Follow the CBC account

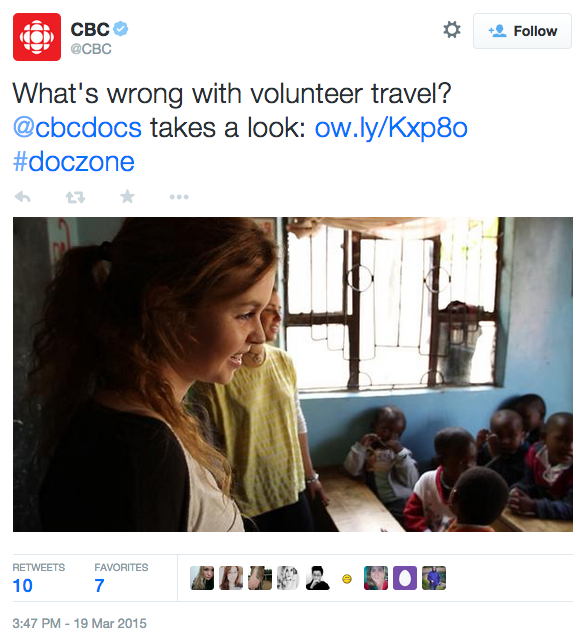(x=522, y=31)
